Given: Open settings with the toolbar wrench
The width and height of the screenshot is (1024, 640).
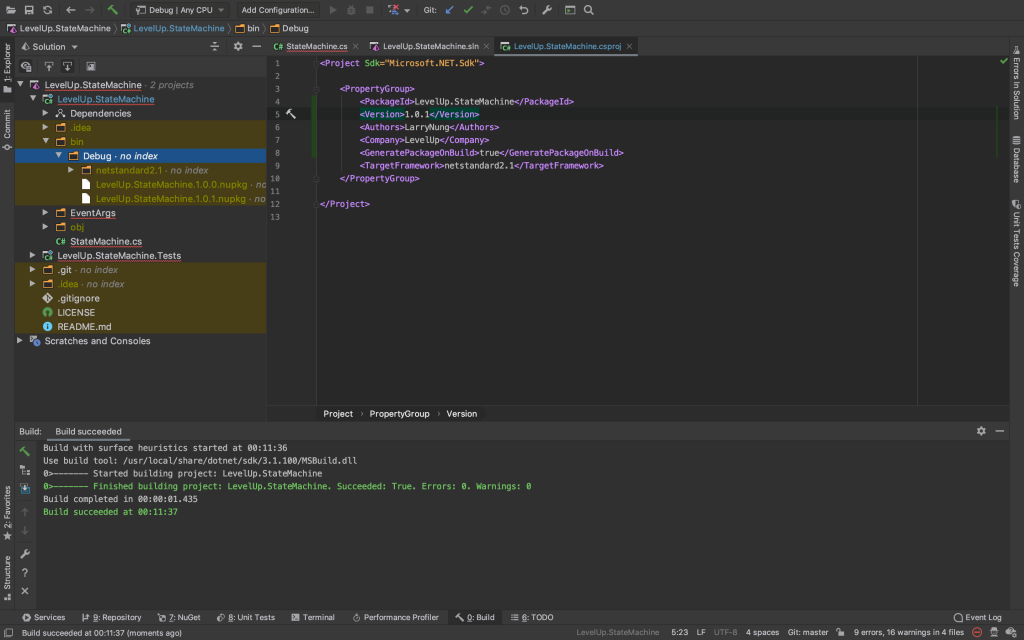Looking at the screenshot, I should pos(547,10).
